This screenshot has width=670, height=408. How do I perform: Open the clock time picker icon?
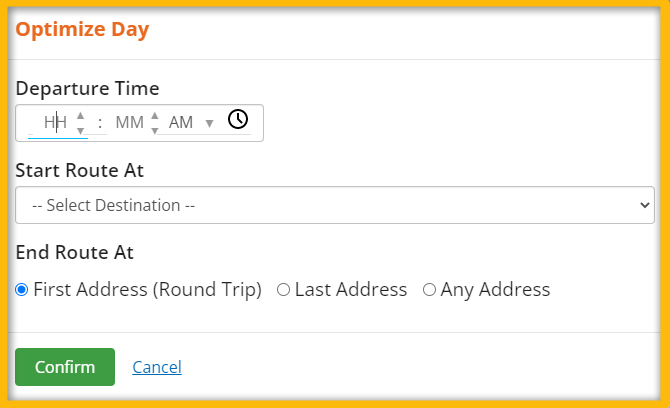coord(238,119)
